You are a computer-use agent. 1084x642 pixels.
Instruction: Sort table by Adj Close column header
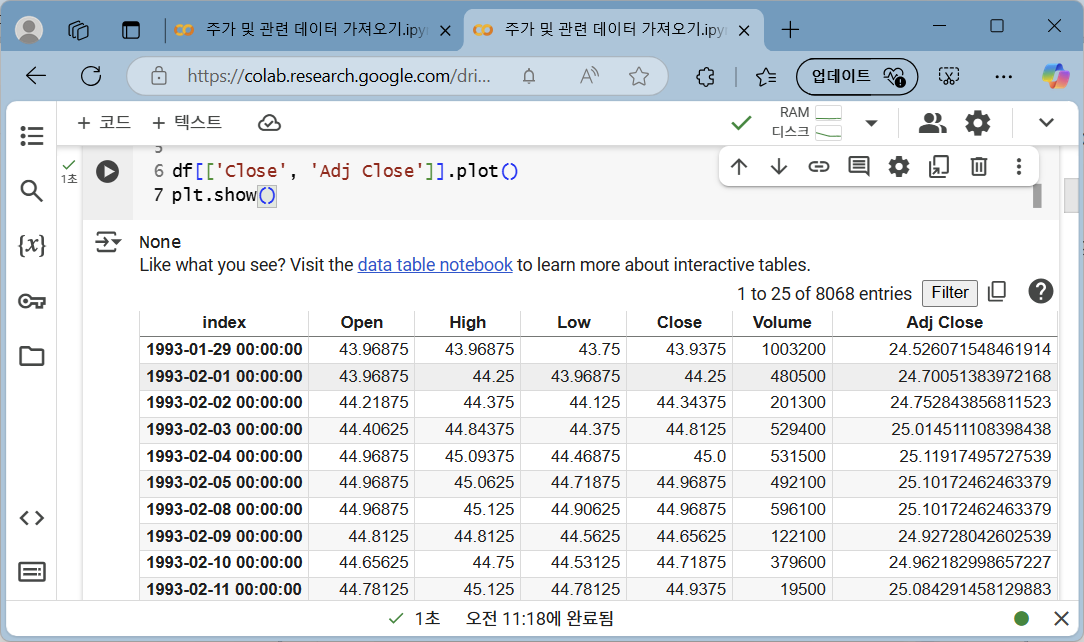(944, 323)
